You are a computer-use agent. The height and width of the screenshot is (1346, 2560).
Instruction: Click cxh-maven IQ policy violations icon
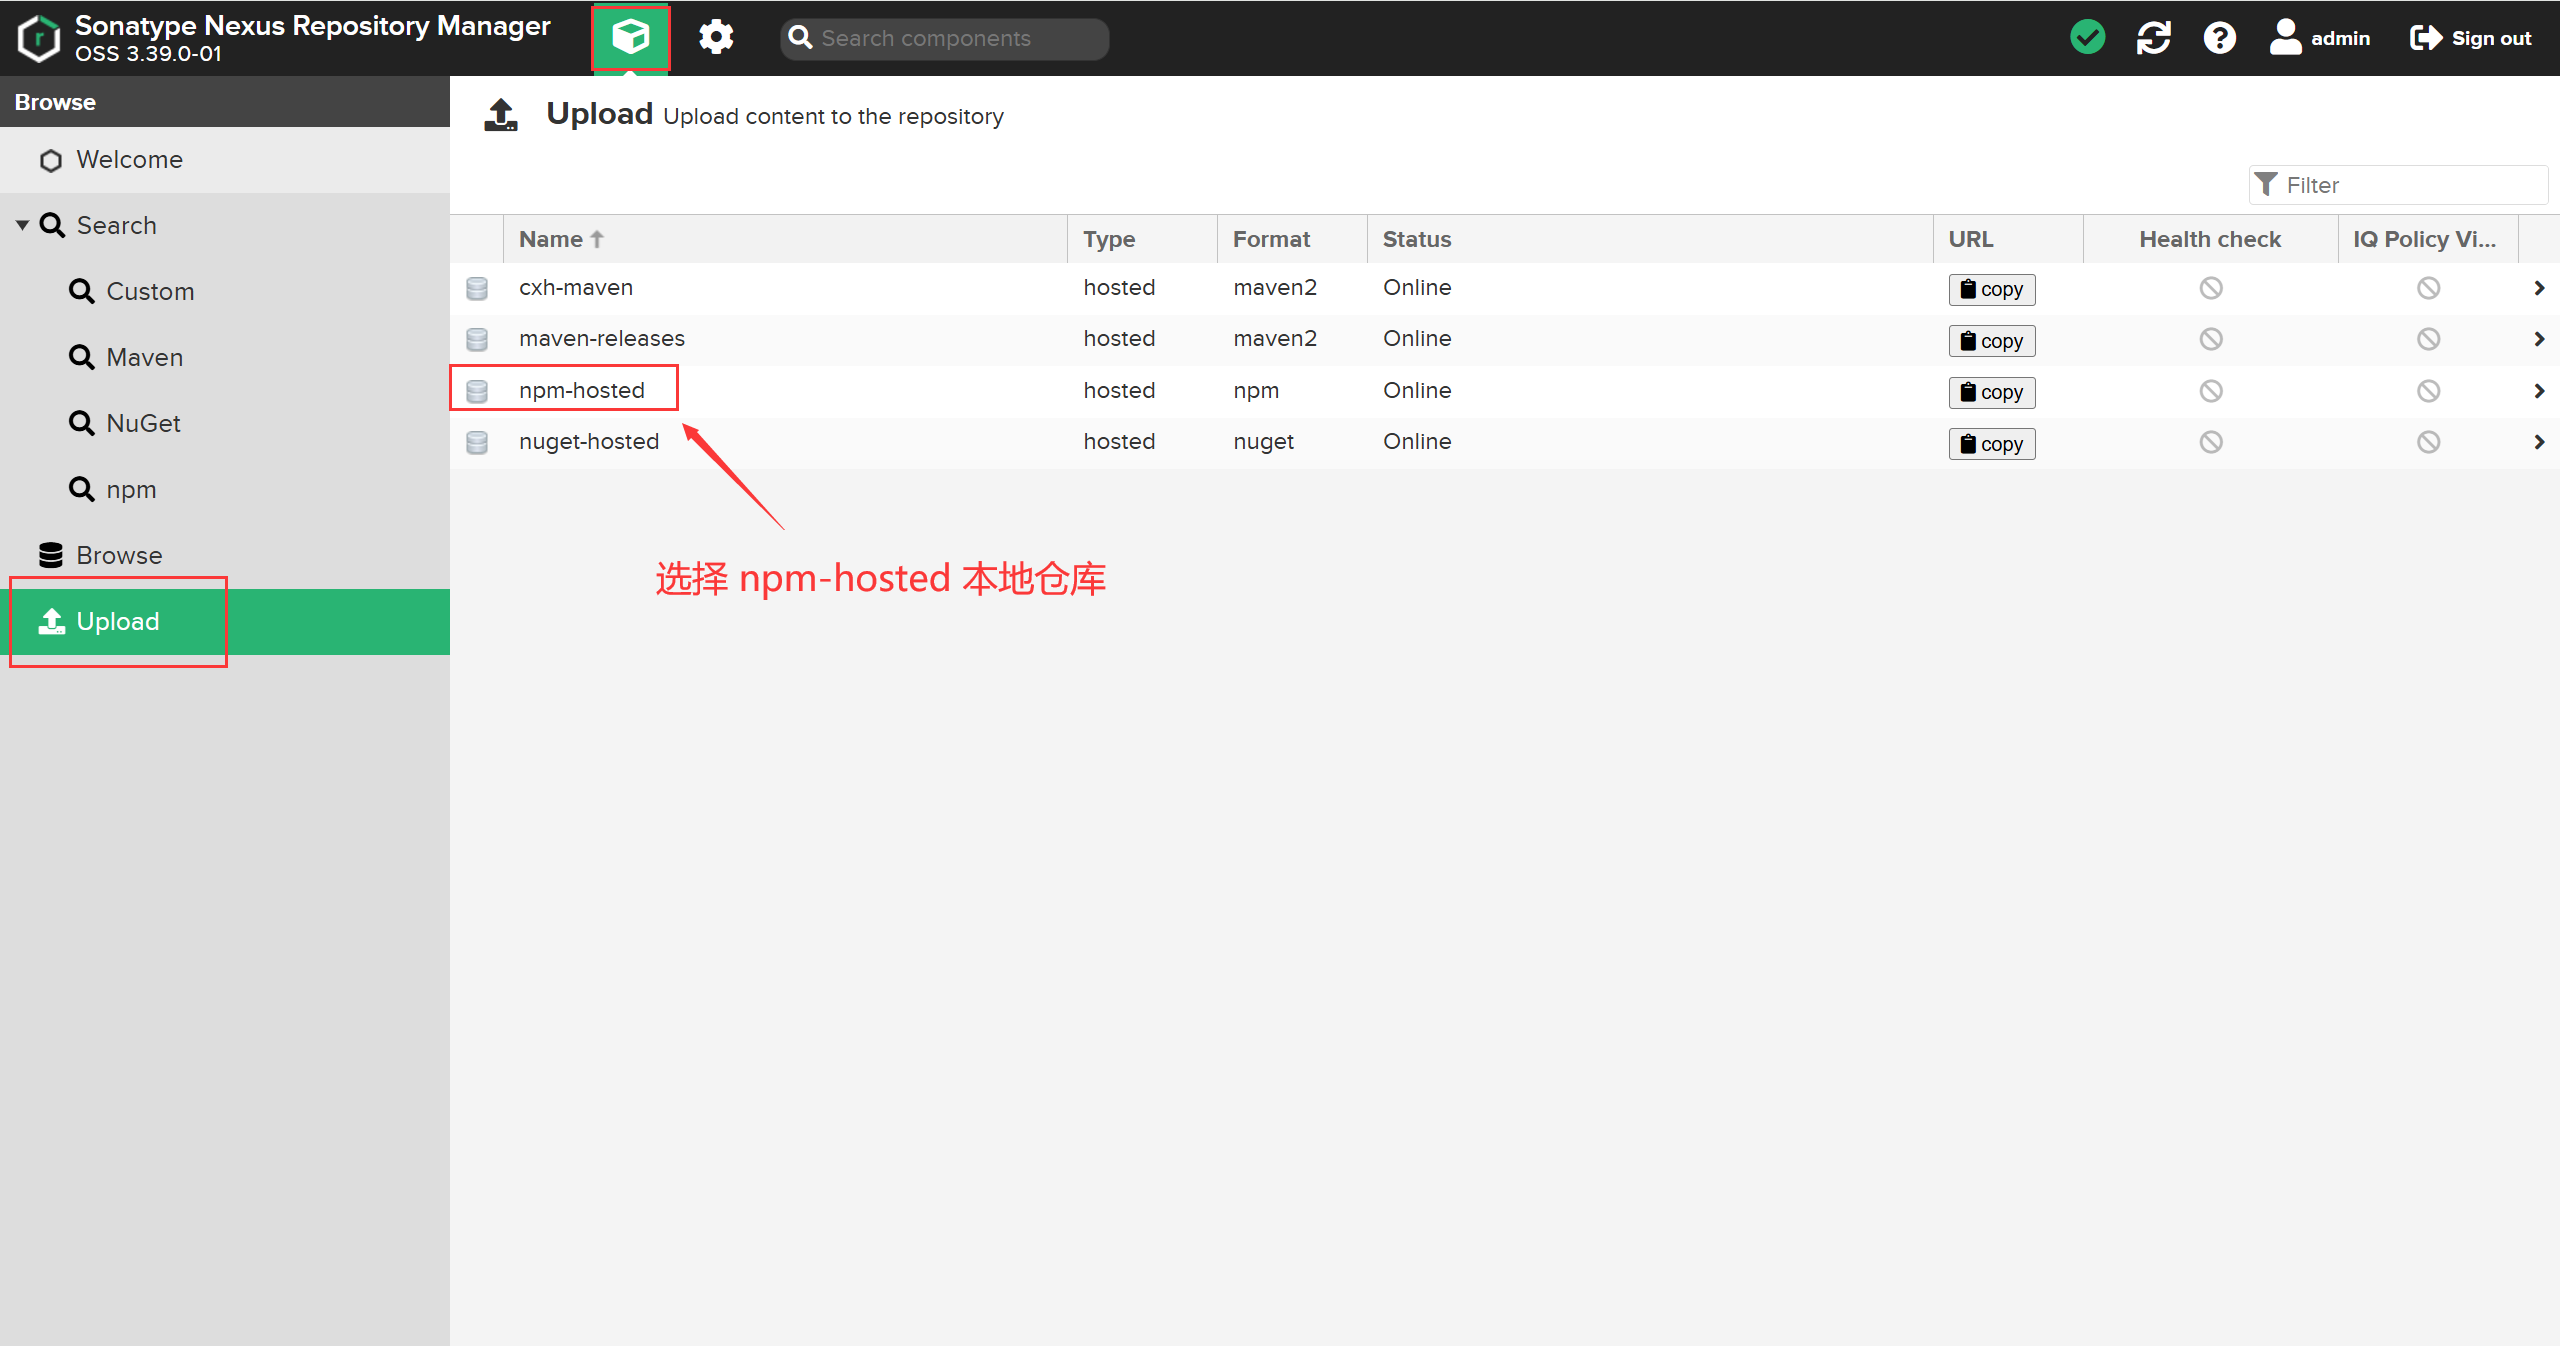[2428, 288]
